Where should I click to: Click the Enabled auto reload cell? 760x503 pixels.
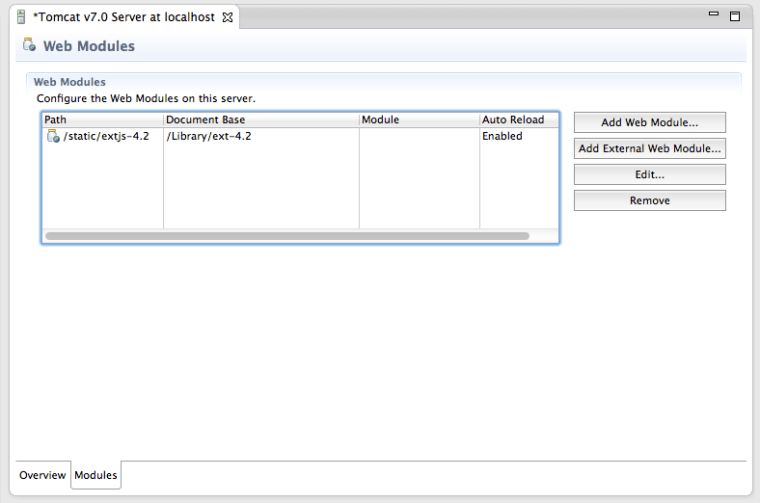coord(502,137)
